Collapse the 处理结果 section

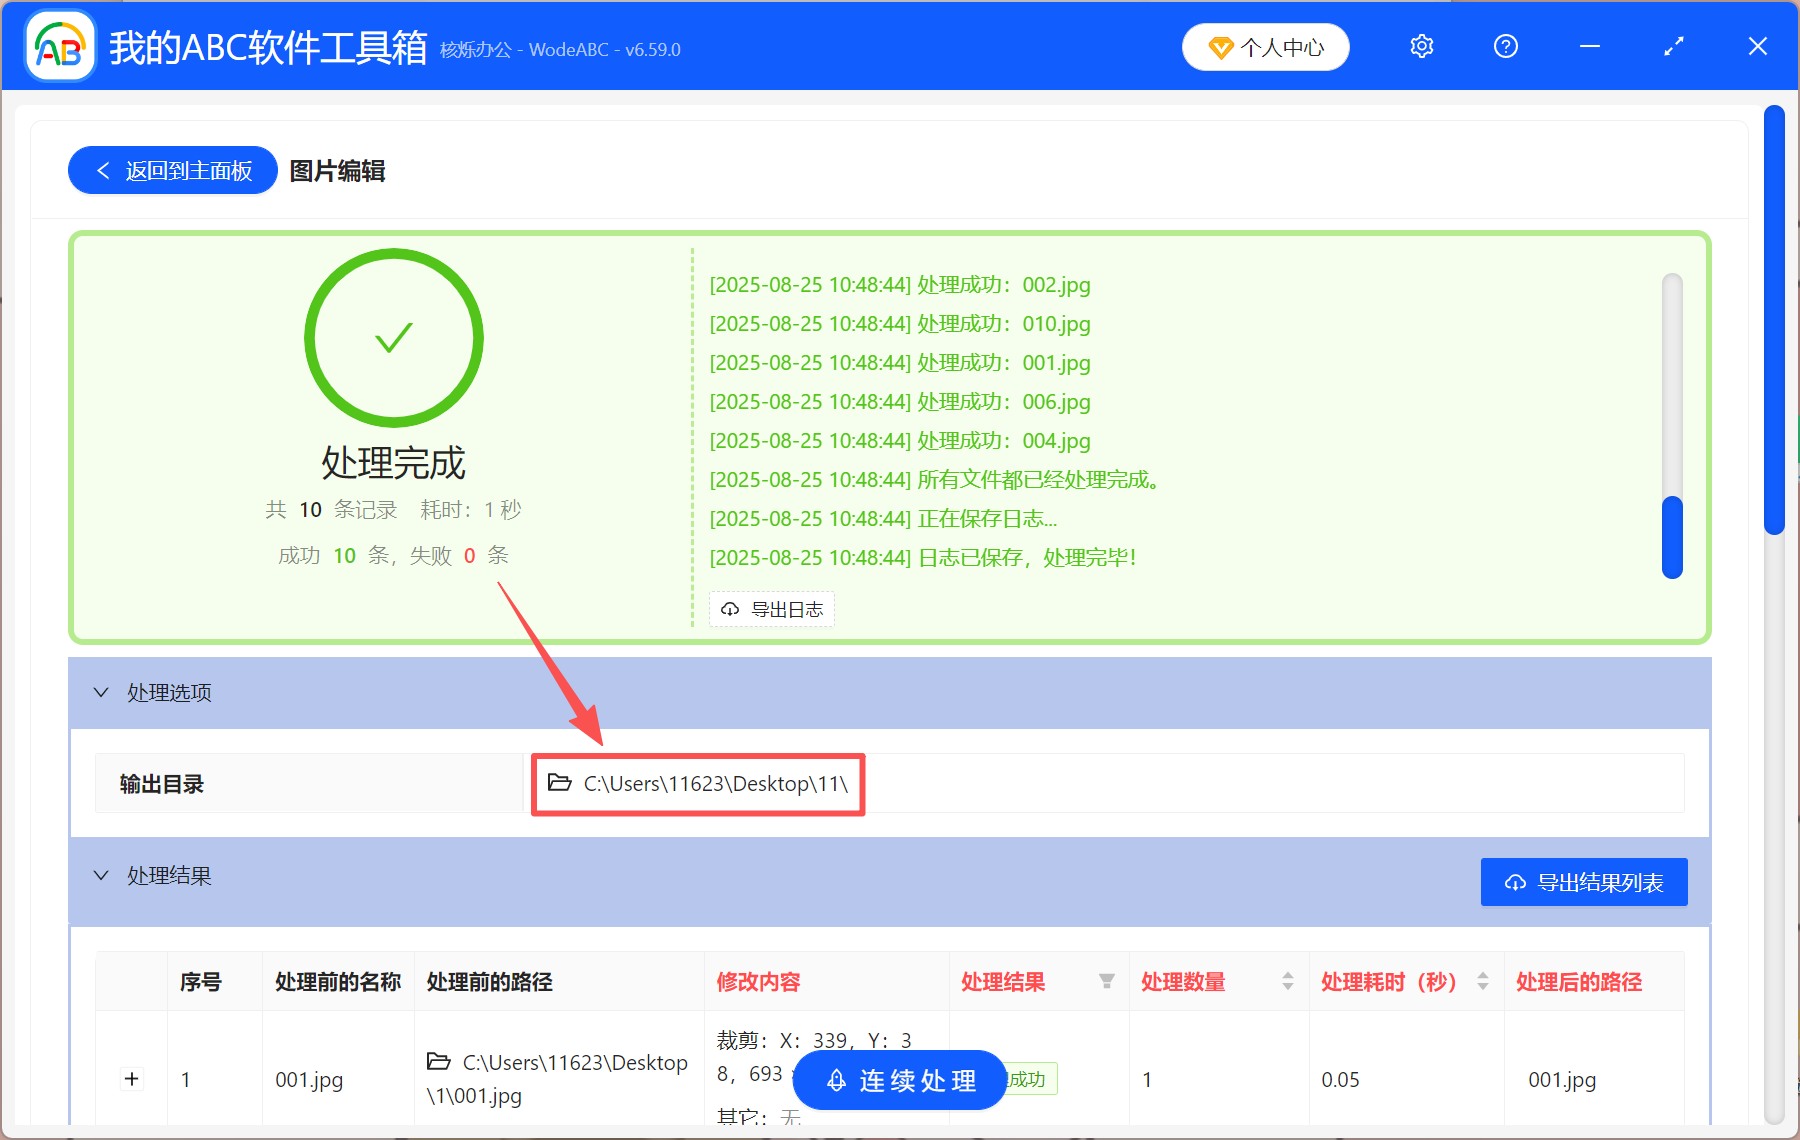pyautogui.click(x=100, y=875)
